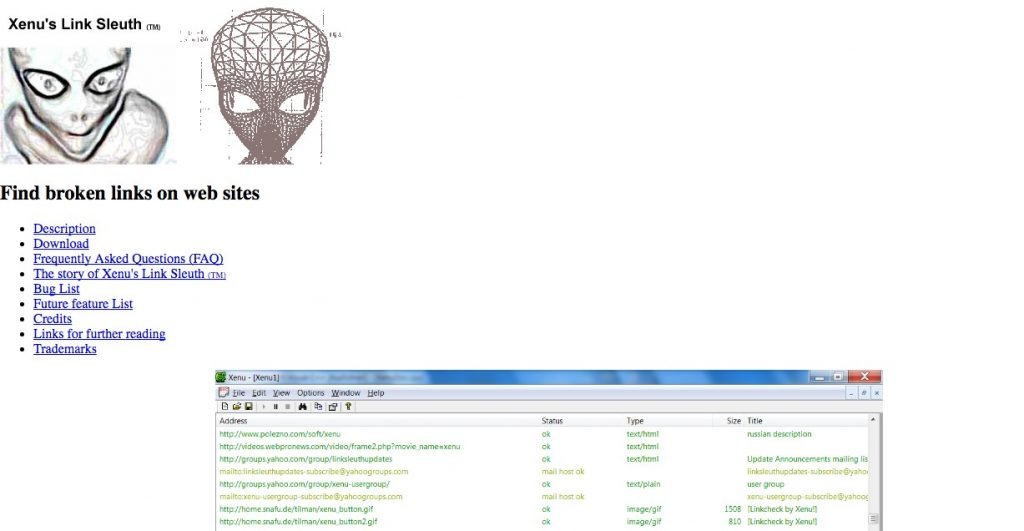Open the Frequently Asked Questions (FAQ) link
1024x531 pixels.
click(128, 259)
